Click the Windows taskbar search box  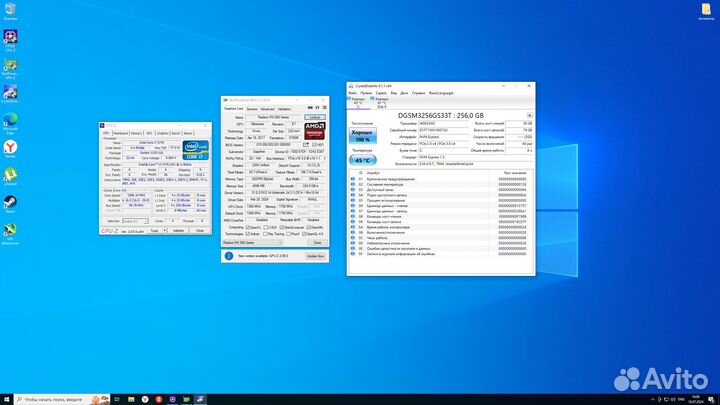[62, 399]
